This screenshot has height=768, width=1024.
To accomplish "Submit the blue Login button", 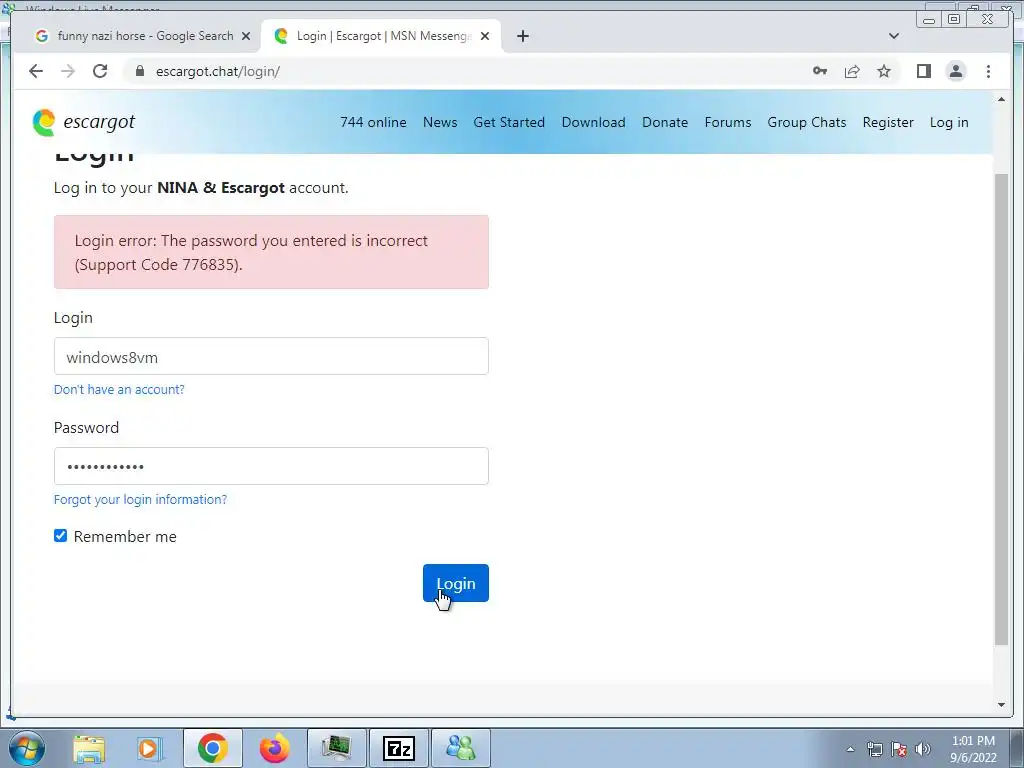I will [456, 583].
